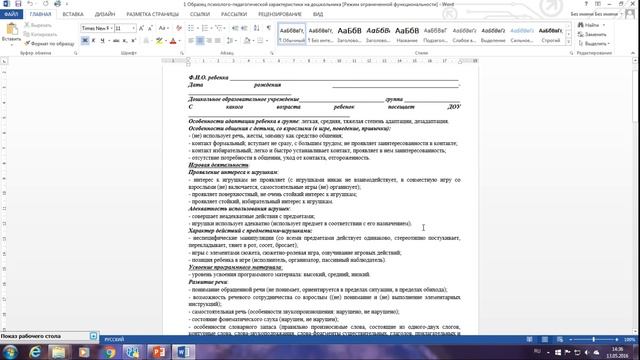Toggle italic formatting (К)
The image size is (640, 360).
[x=93, y=40]
